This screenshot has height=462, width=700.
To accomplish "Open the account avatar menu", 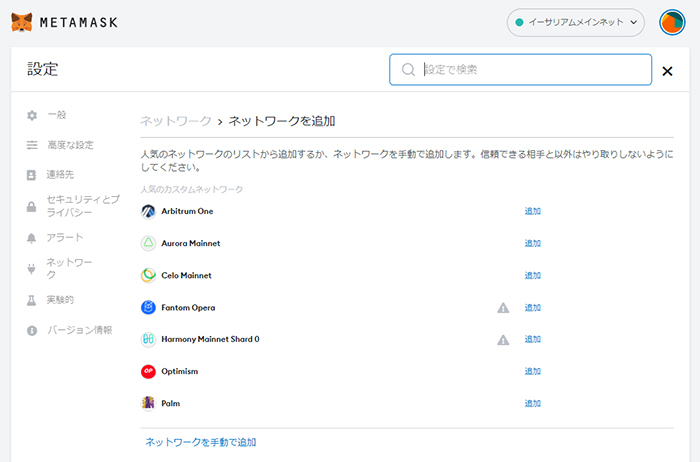I will point(672,22).
